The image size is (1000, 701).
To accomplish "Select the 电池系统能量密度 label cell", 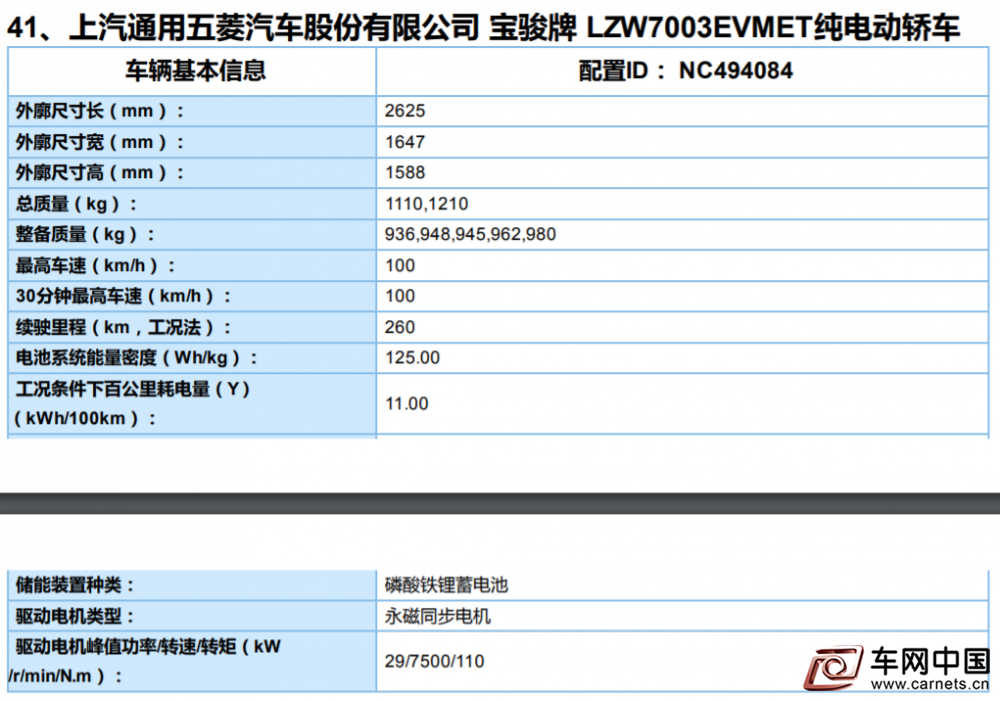I will 192,358.
